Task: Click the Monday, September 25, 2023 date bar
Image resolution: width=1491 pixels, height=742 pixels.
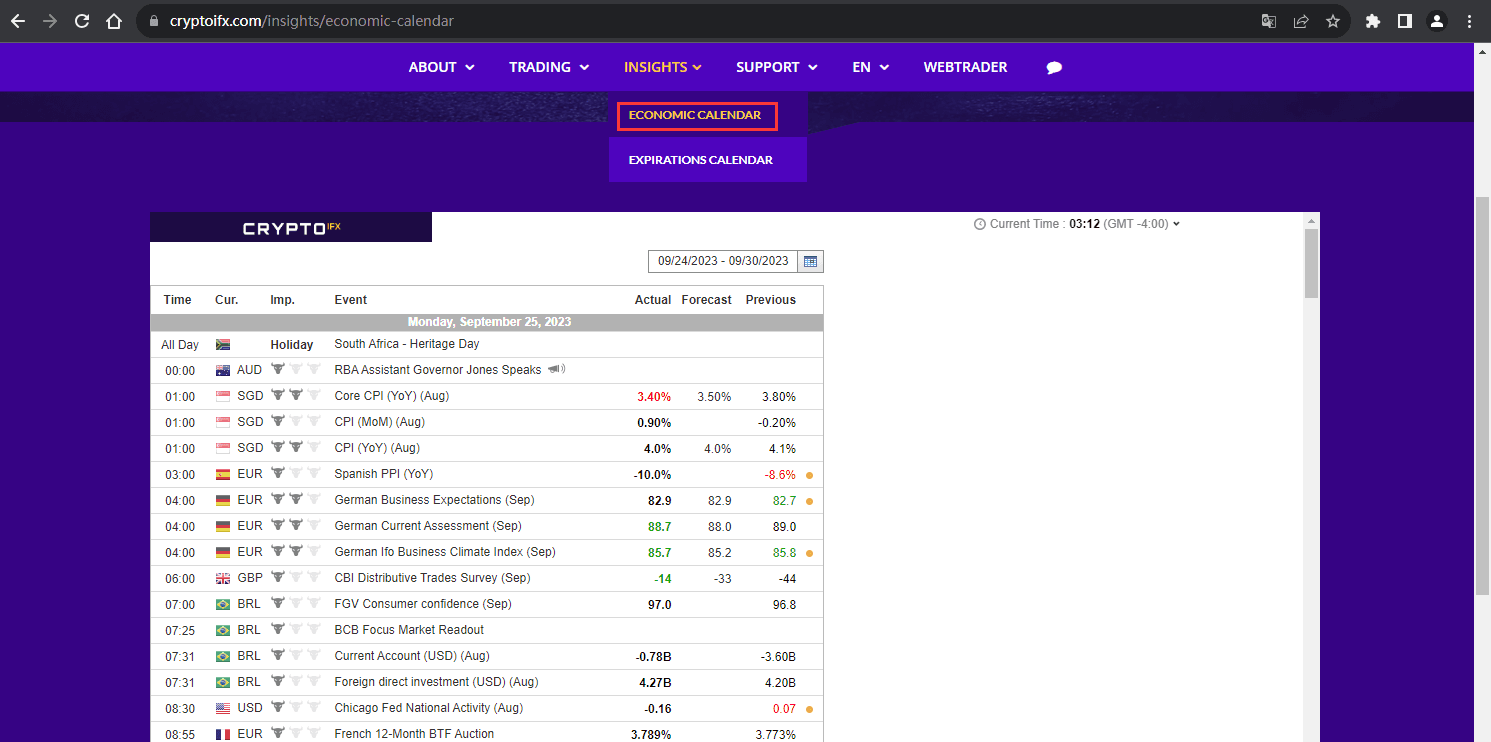Action: [487, 322]
